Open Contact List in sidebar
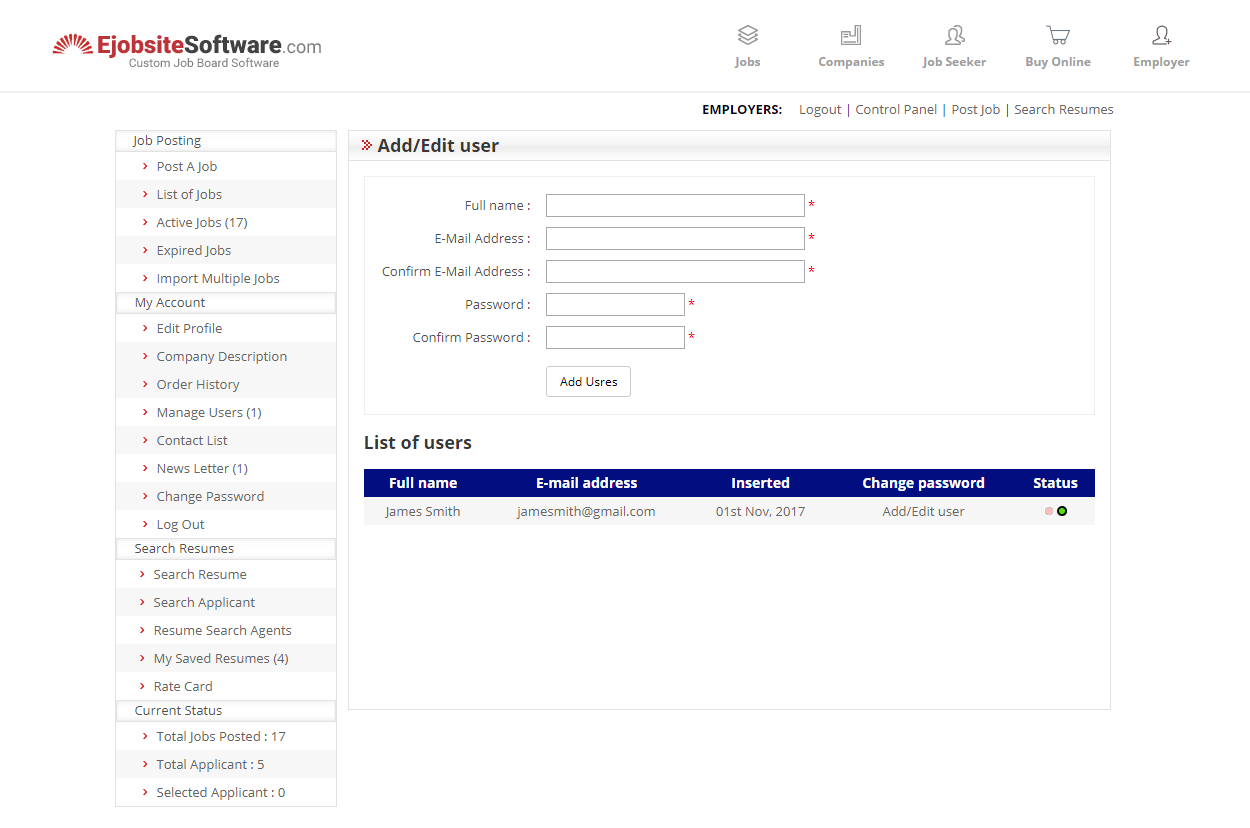 coord(192,441)
